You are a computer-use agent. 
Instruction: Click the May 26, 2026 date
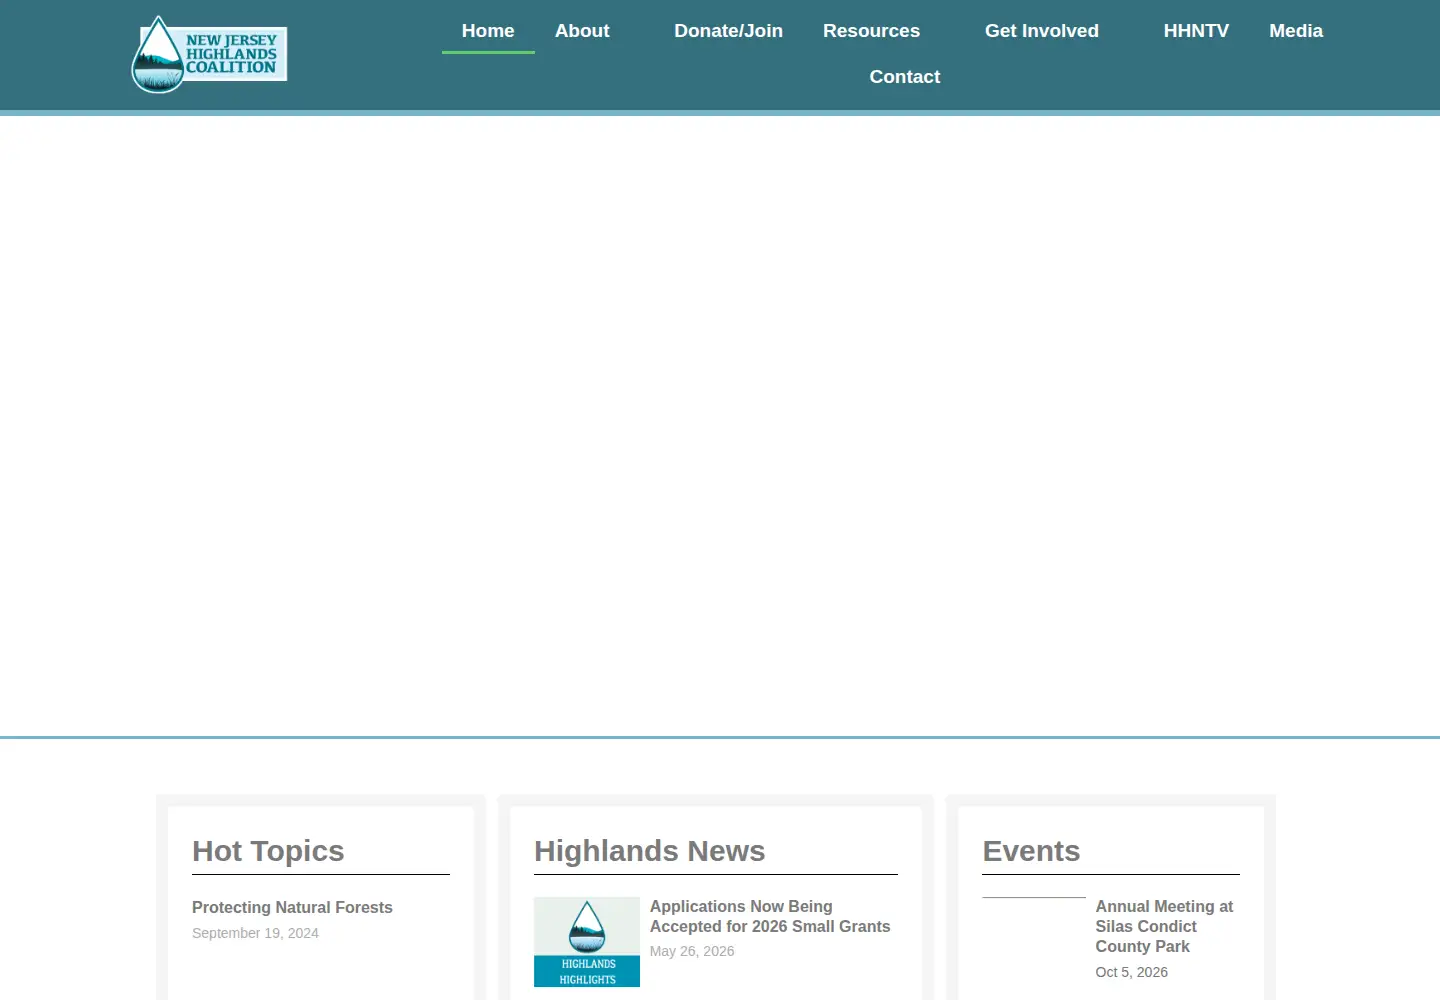pyautogui.click(x=692, y=951)
